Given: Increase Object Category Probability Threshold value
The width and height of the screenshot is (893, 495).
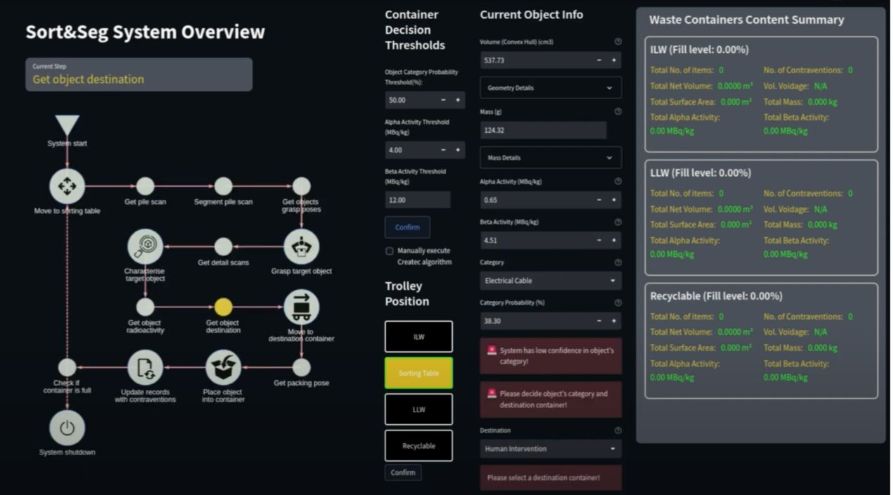Looking at the screenshot, I should tap(458, 100).
